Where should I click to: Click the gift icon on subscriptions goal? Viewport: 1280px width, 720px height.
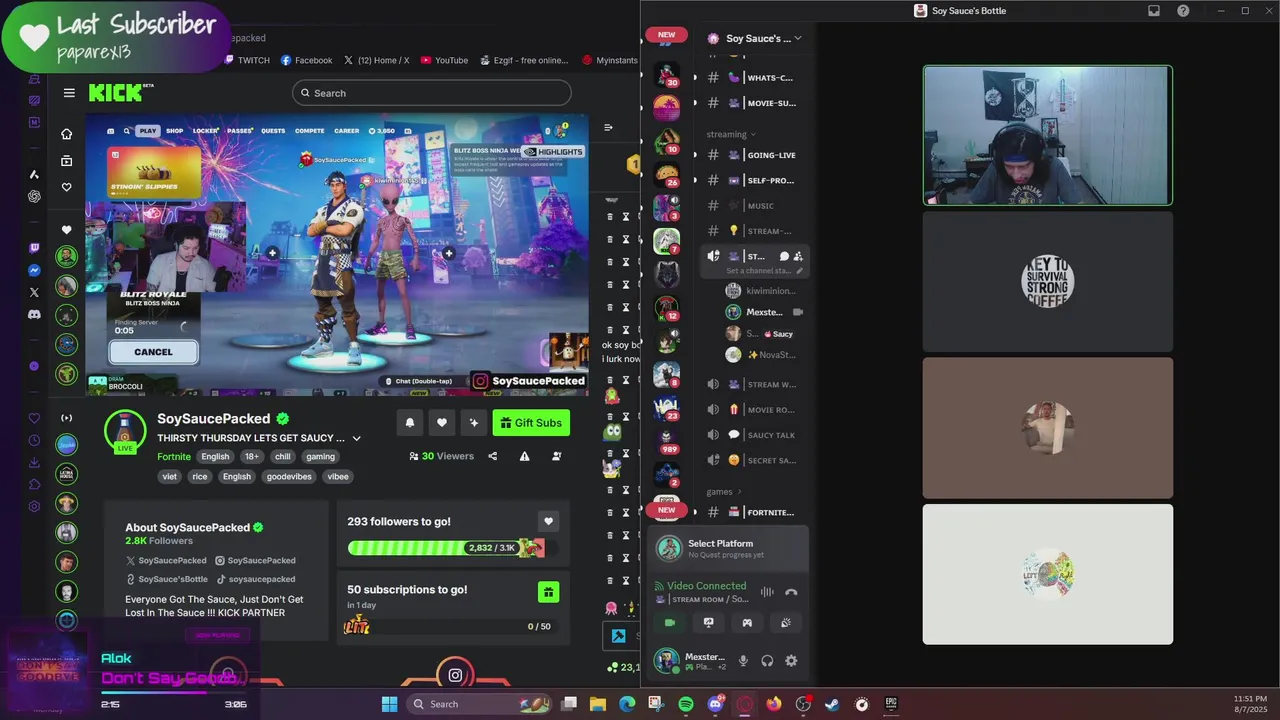[548, 592]
